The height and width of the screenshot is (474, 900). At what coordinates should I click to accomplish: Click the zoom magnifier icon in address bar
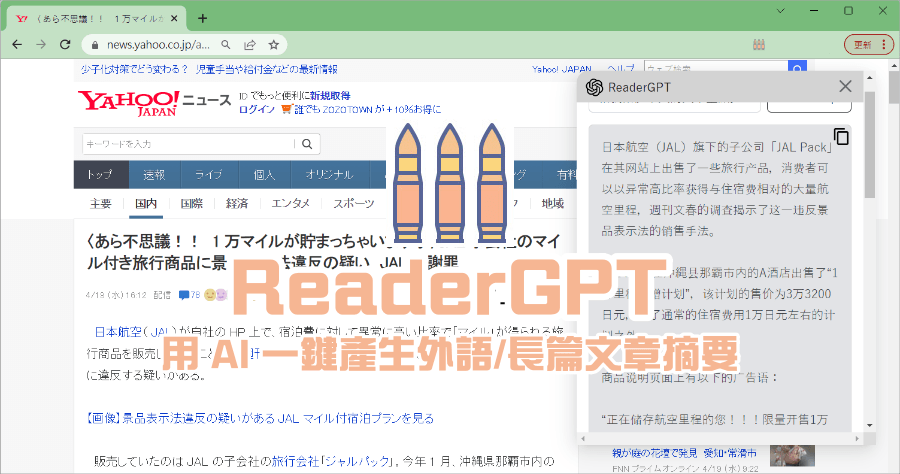(x=226, y=44)
